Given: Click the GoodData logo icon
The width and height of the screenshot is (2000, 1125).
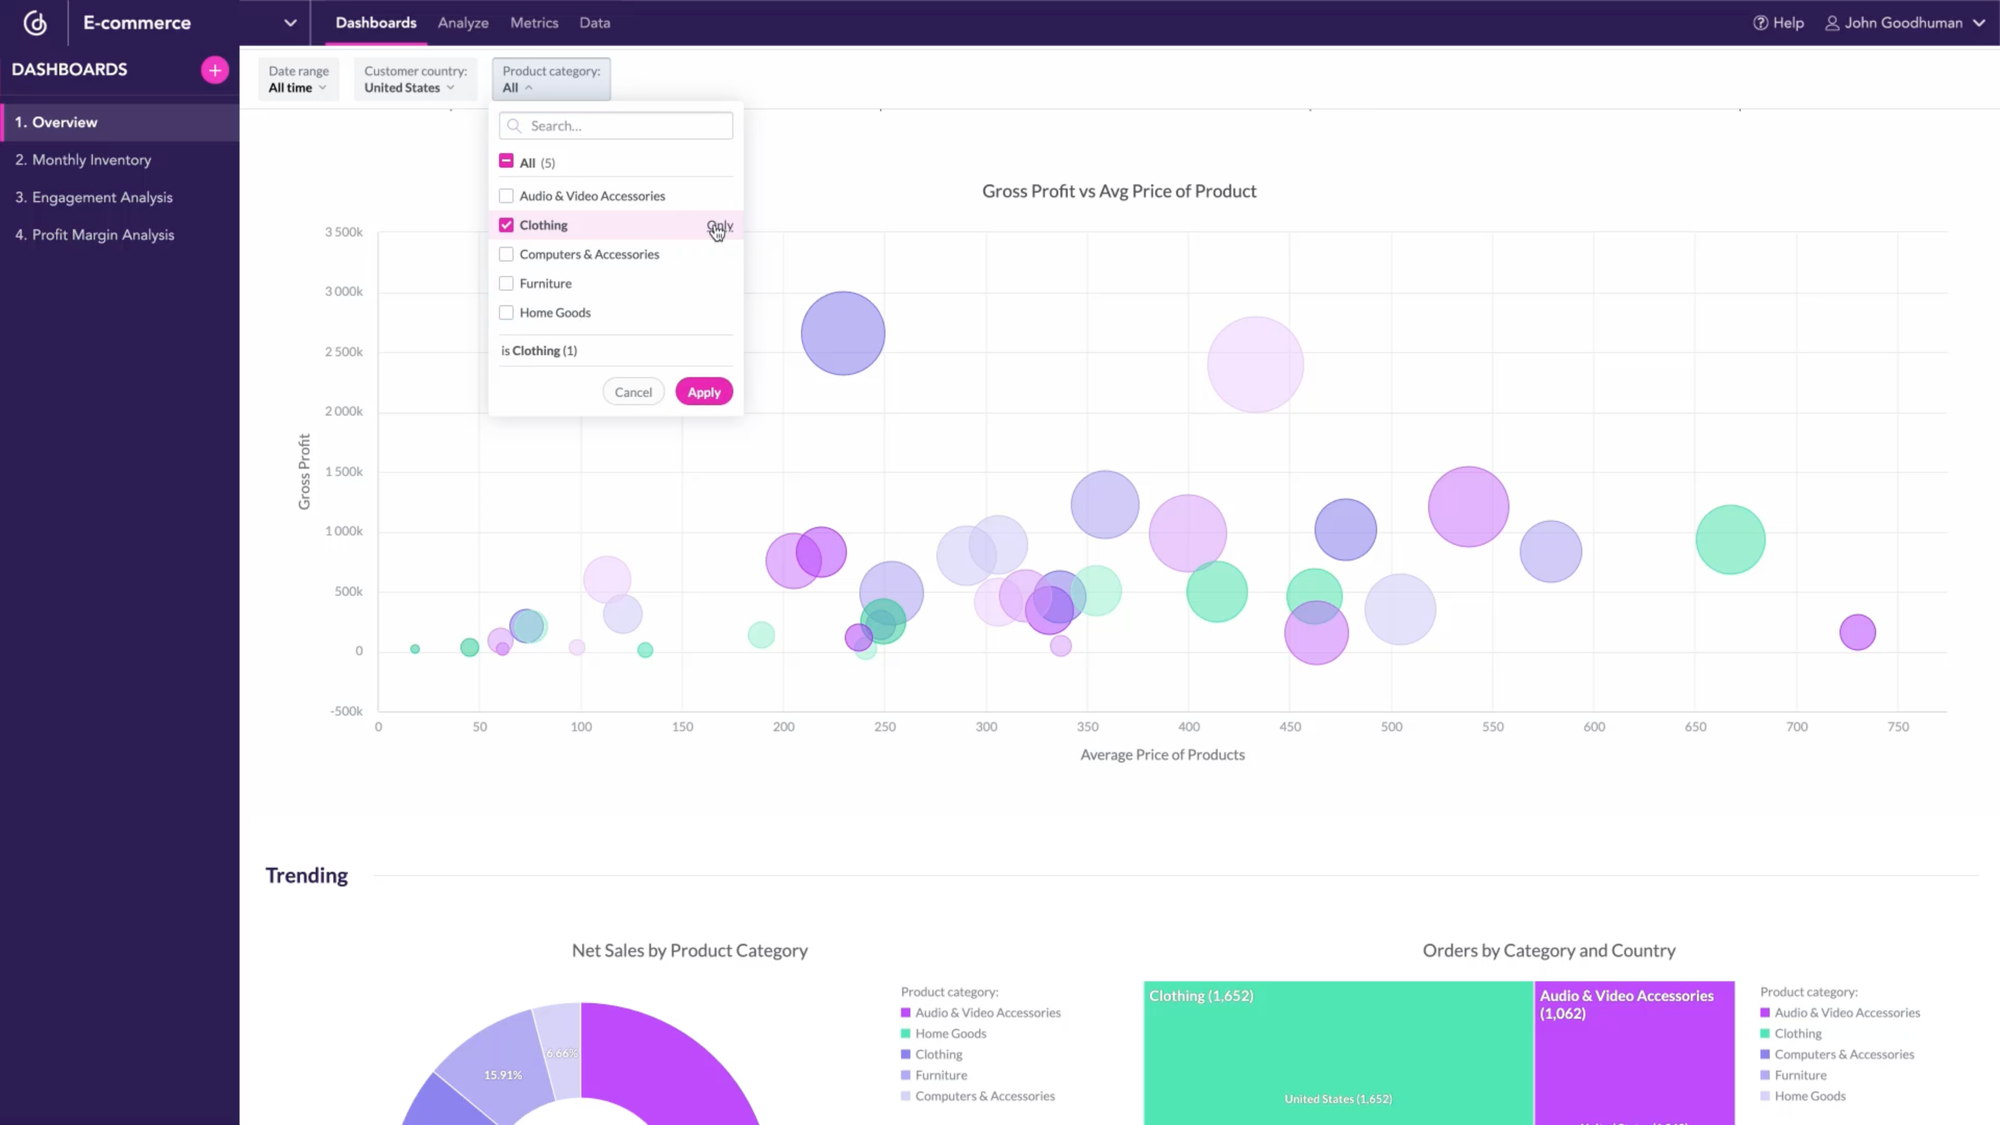Looking at the screenshot, I should point(35,22).
